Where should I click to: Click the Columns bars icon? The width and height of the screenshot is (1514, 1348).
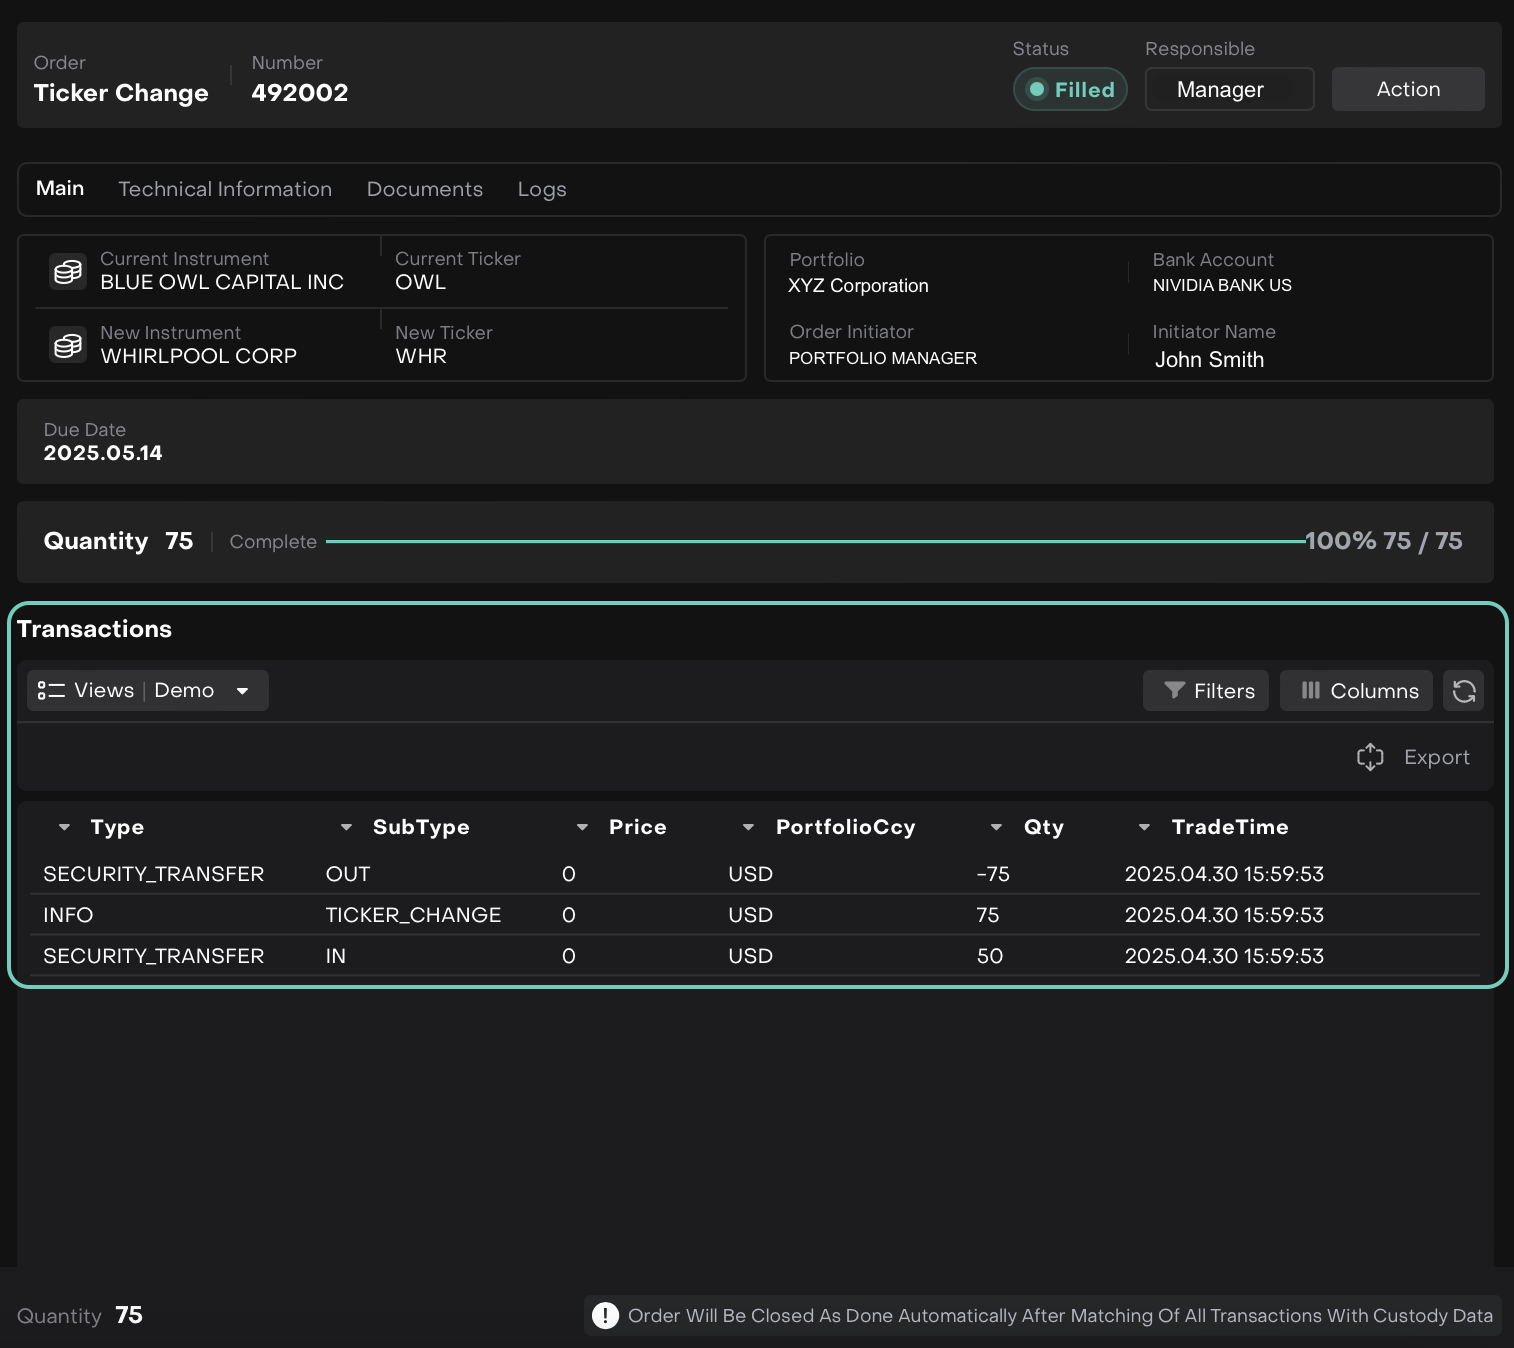pyautogui.click(x=1310, y=691)
